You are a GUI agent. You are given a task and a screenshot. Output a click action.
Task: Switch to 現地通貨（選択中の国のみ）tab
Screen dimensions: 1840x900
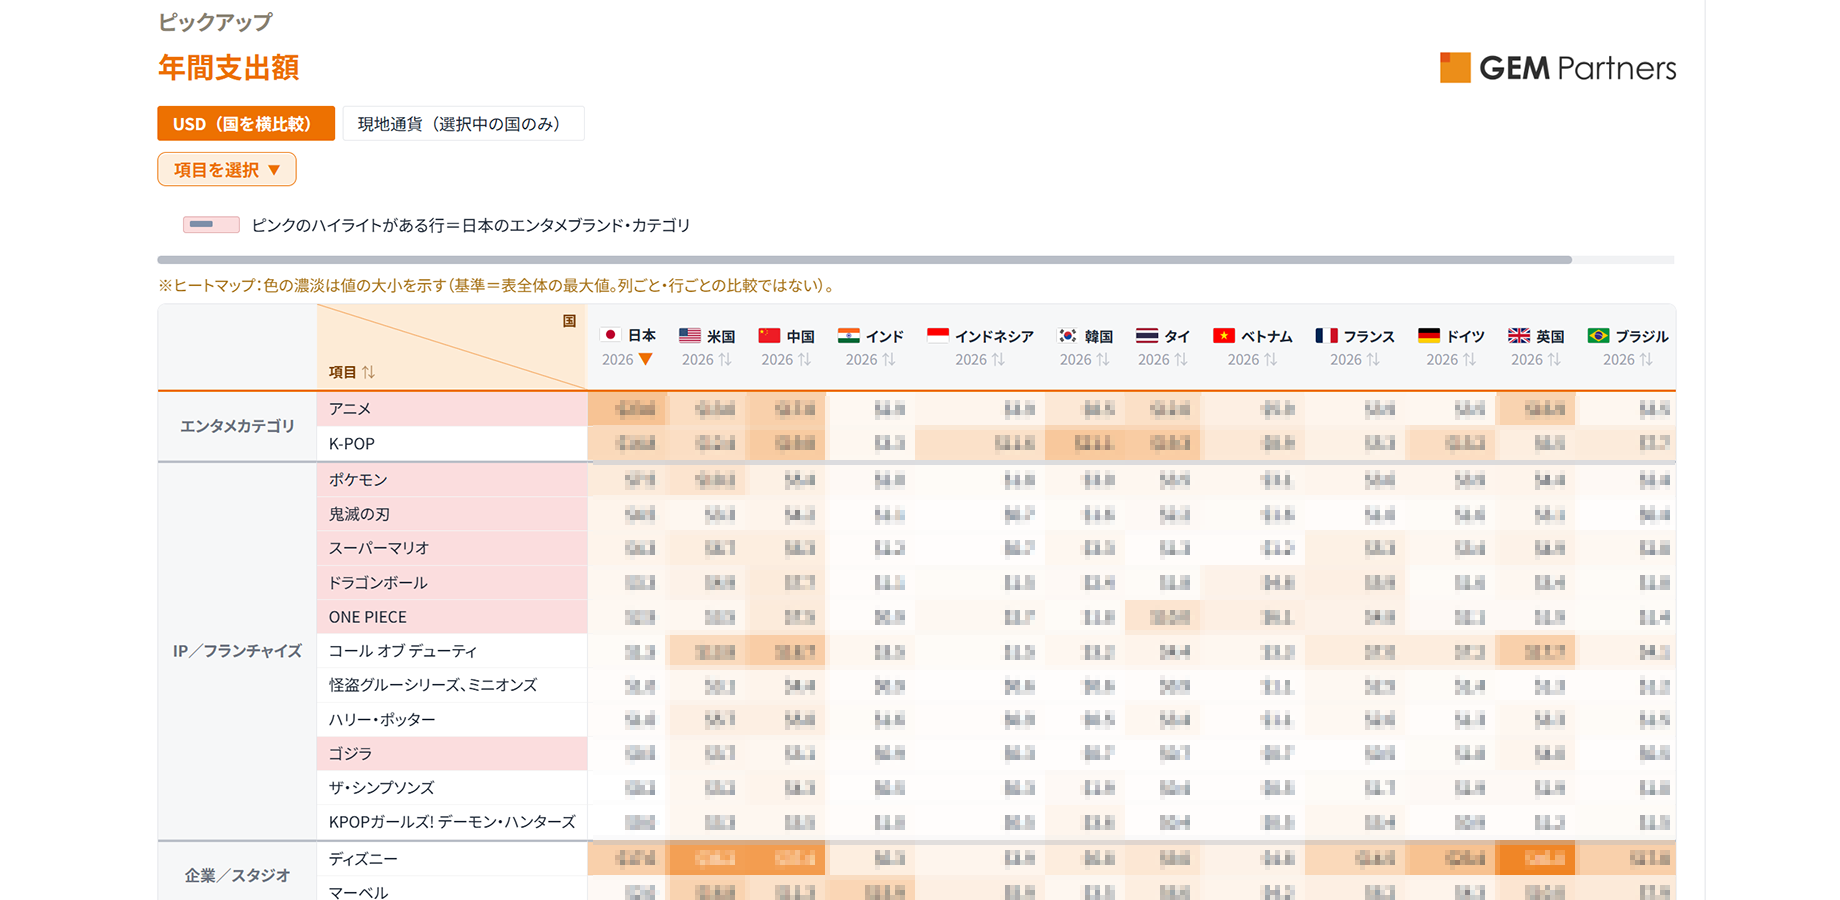click(463, 124)
